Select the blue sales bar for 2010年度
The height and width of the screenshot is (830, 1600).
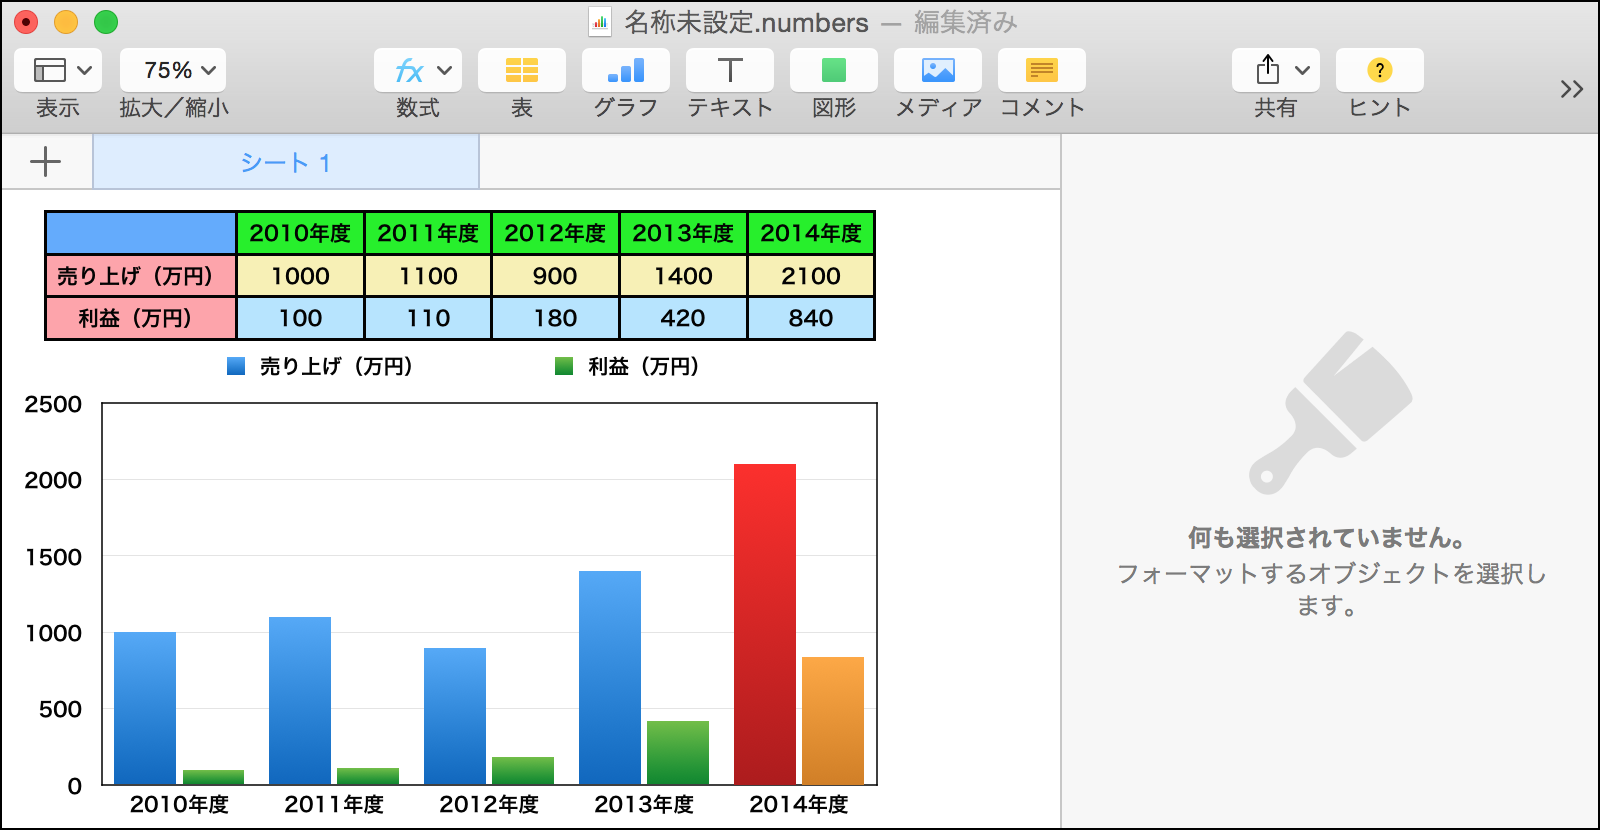145,708
